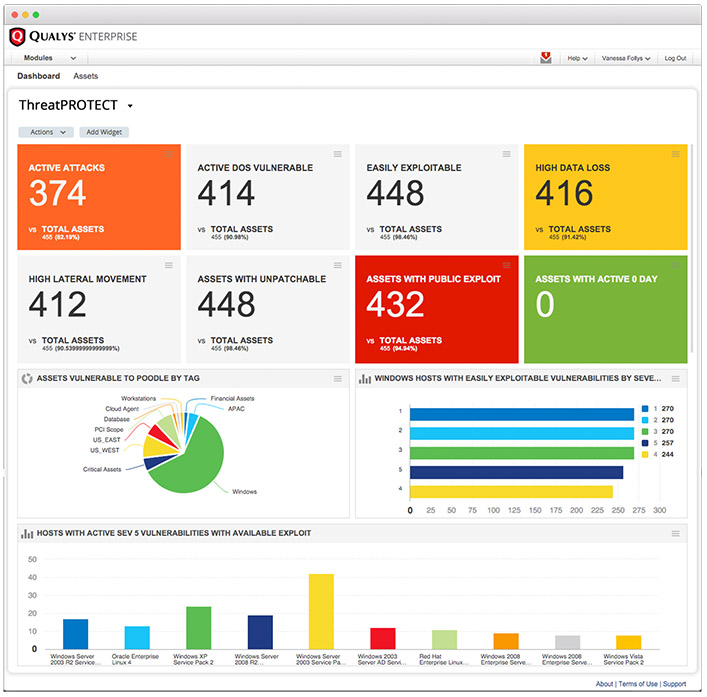The height and width of the screenshot is (697, 707).
Task: Open Easily Exploitable widget menu icon
Action: [507, 154]
